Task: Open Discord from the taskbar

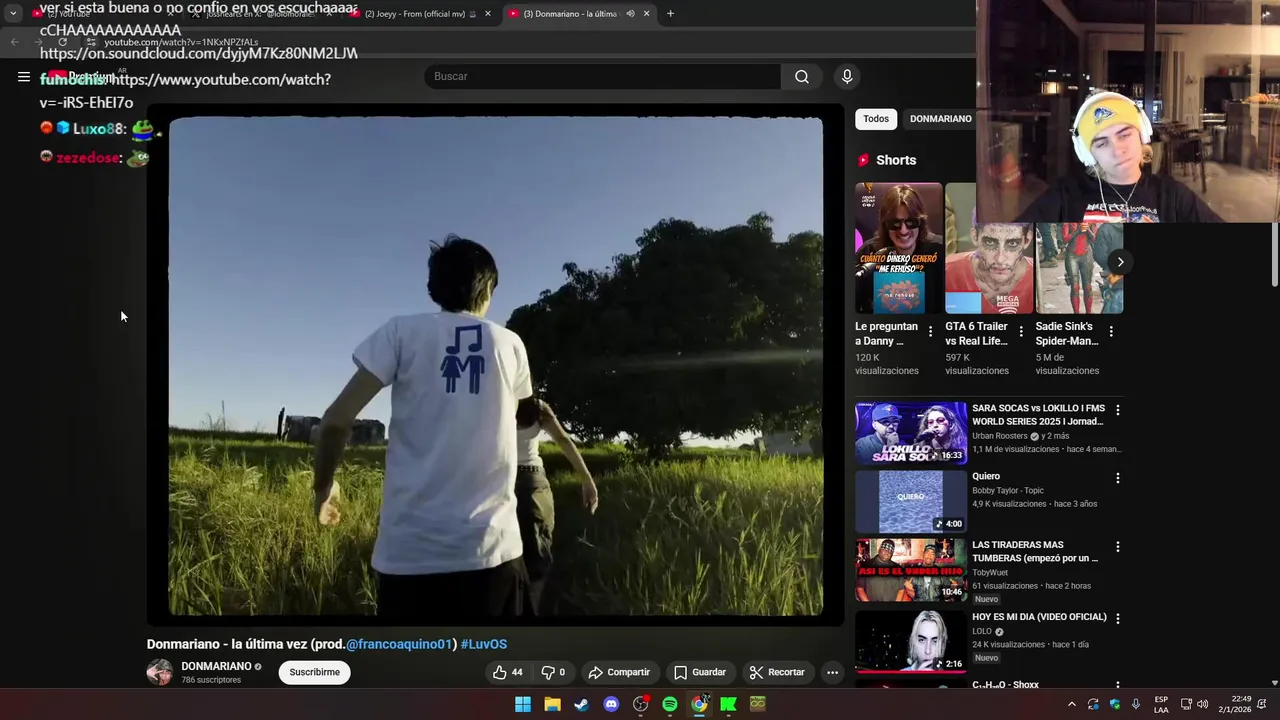Action: coord(611,704)
